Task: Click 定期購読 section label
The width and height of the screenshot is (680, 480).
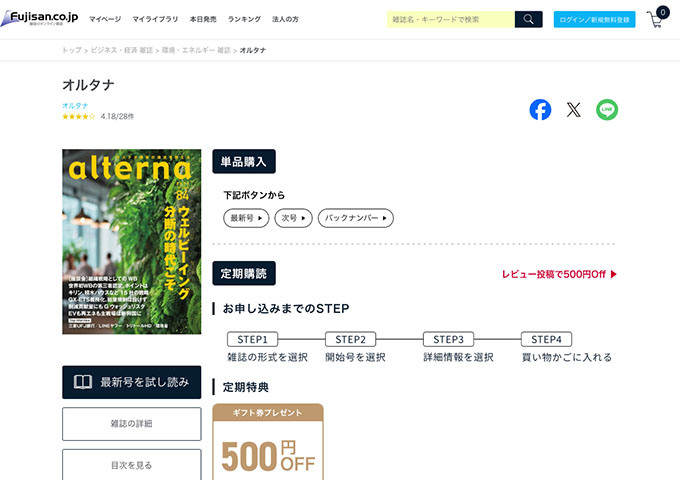Action: click(244, 273)
